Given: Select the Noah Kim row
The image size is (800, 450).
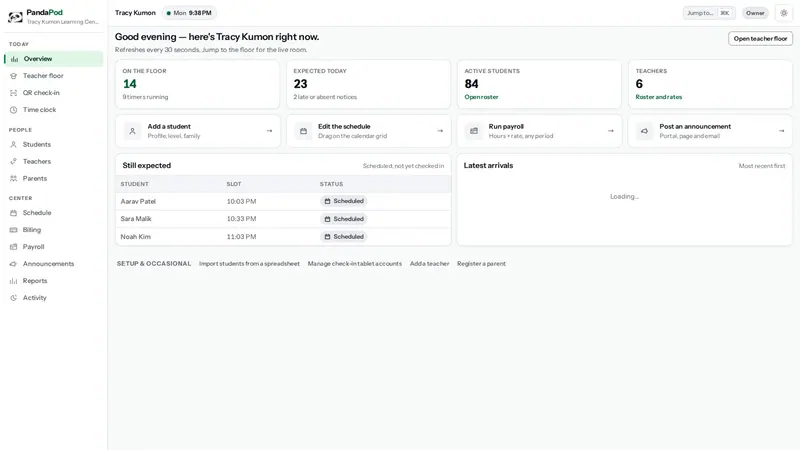Looking at the screenshot, I should point(284,237).
